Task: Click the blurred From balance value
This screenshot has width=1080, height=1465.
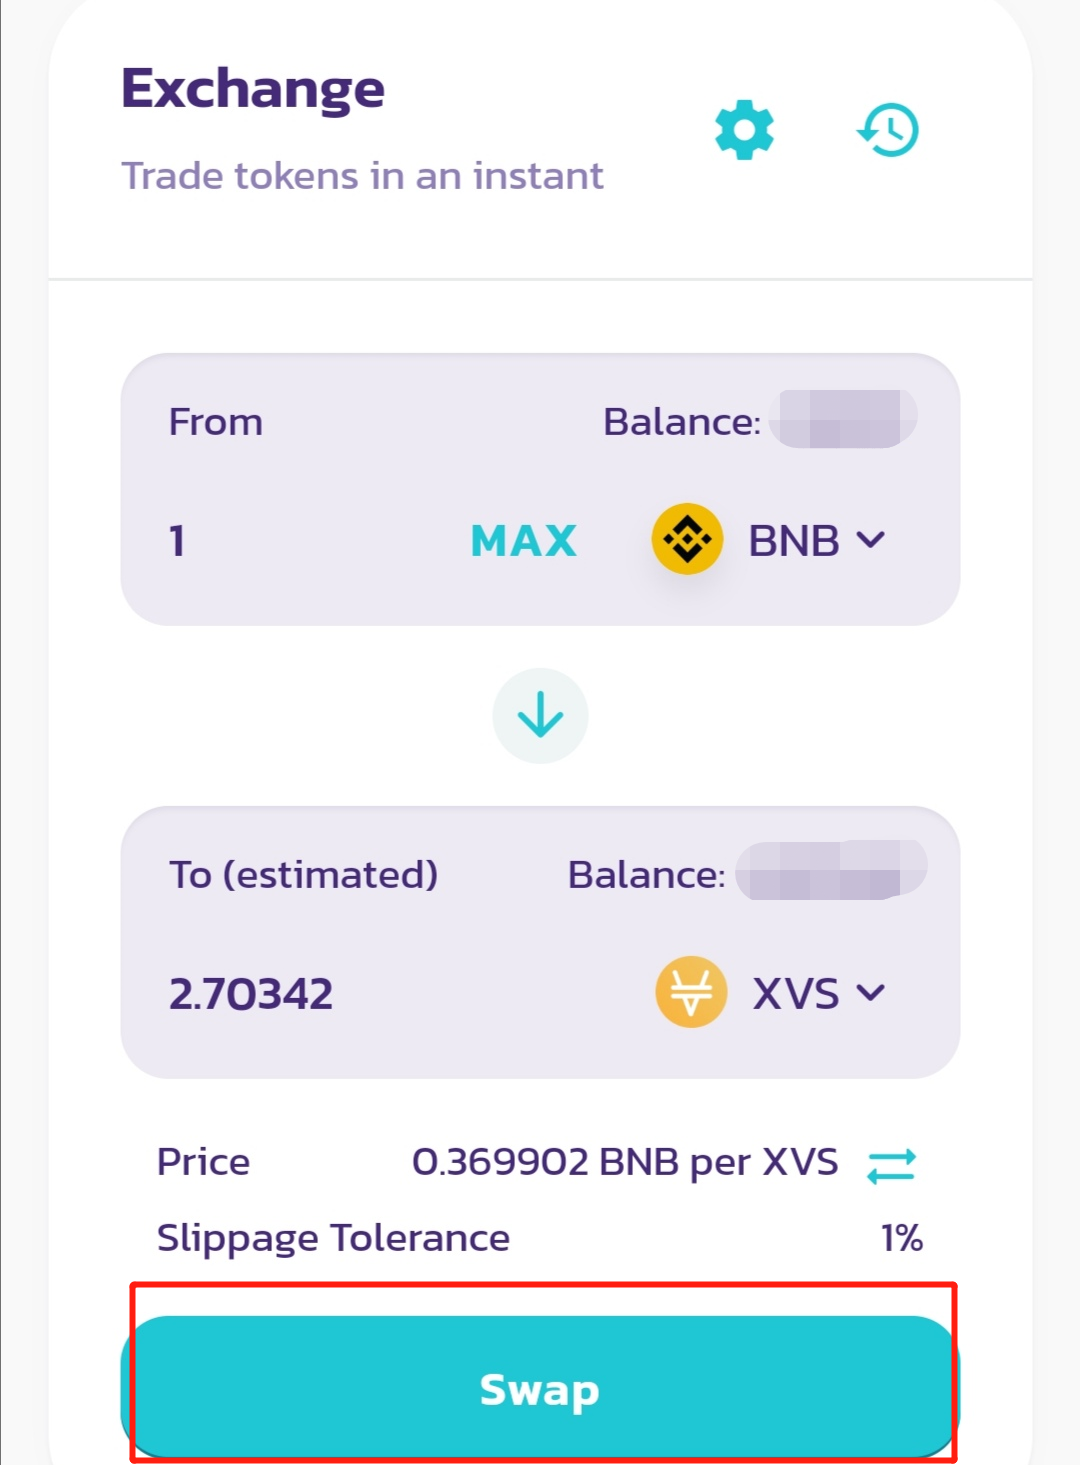Action: 843,419
